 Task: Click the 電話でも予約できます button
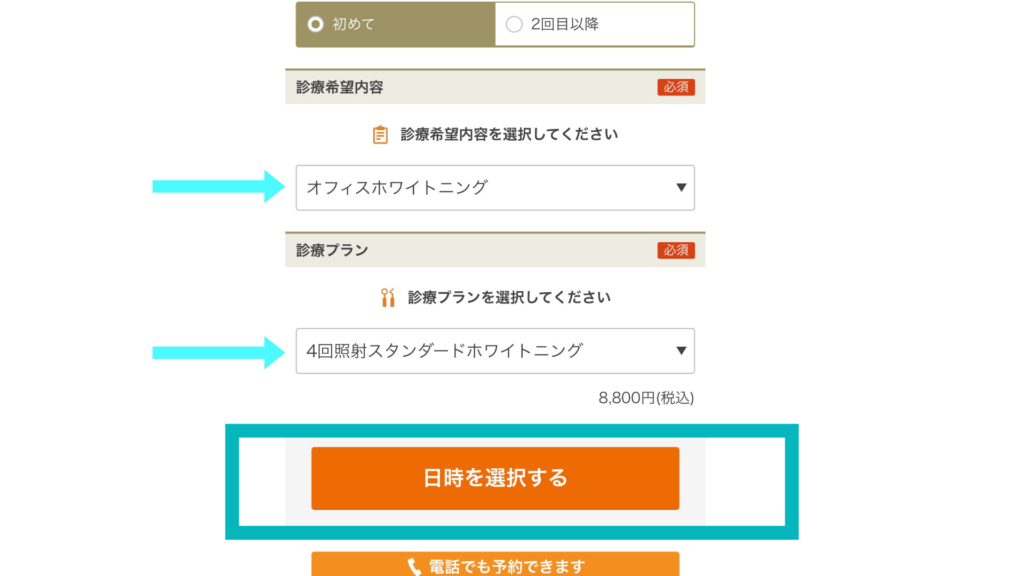coord(495,564)
